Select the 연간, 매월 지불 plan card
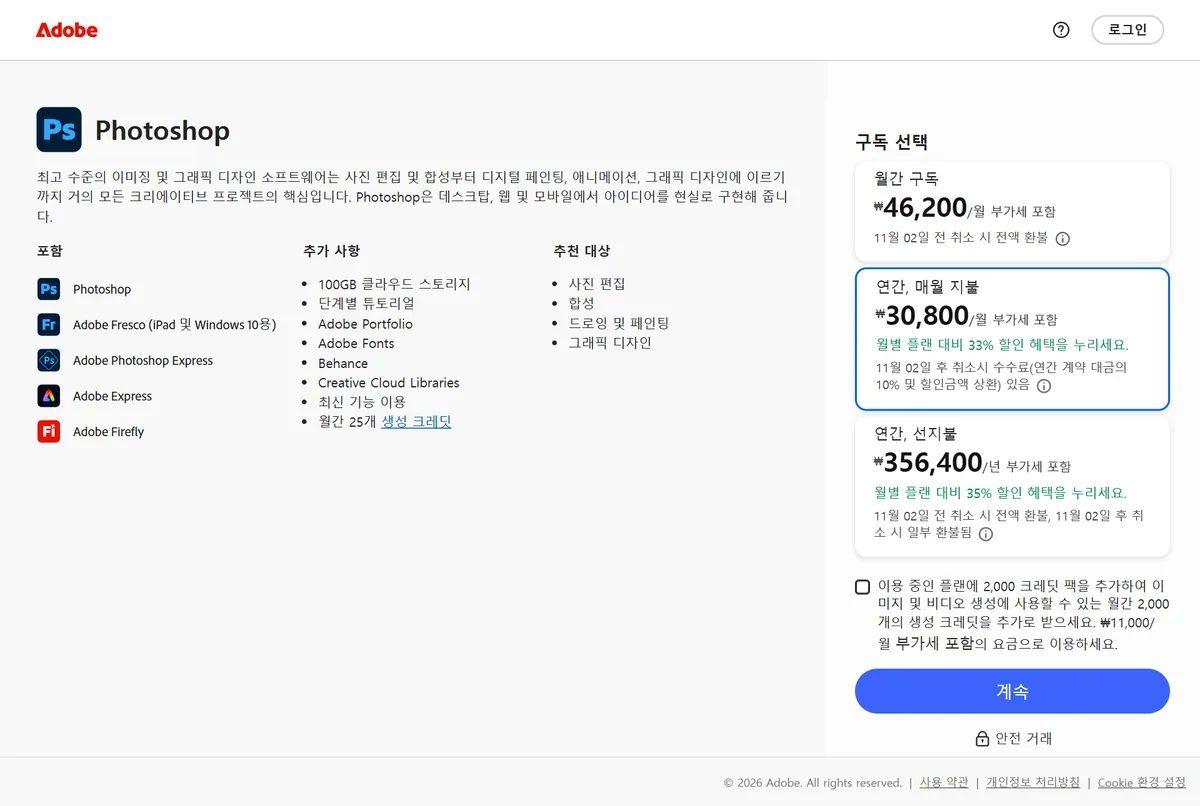Viewport: 1200px width, 806px height. pyautogui.click(x=1012, y=339)
